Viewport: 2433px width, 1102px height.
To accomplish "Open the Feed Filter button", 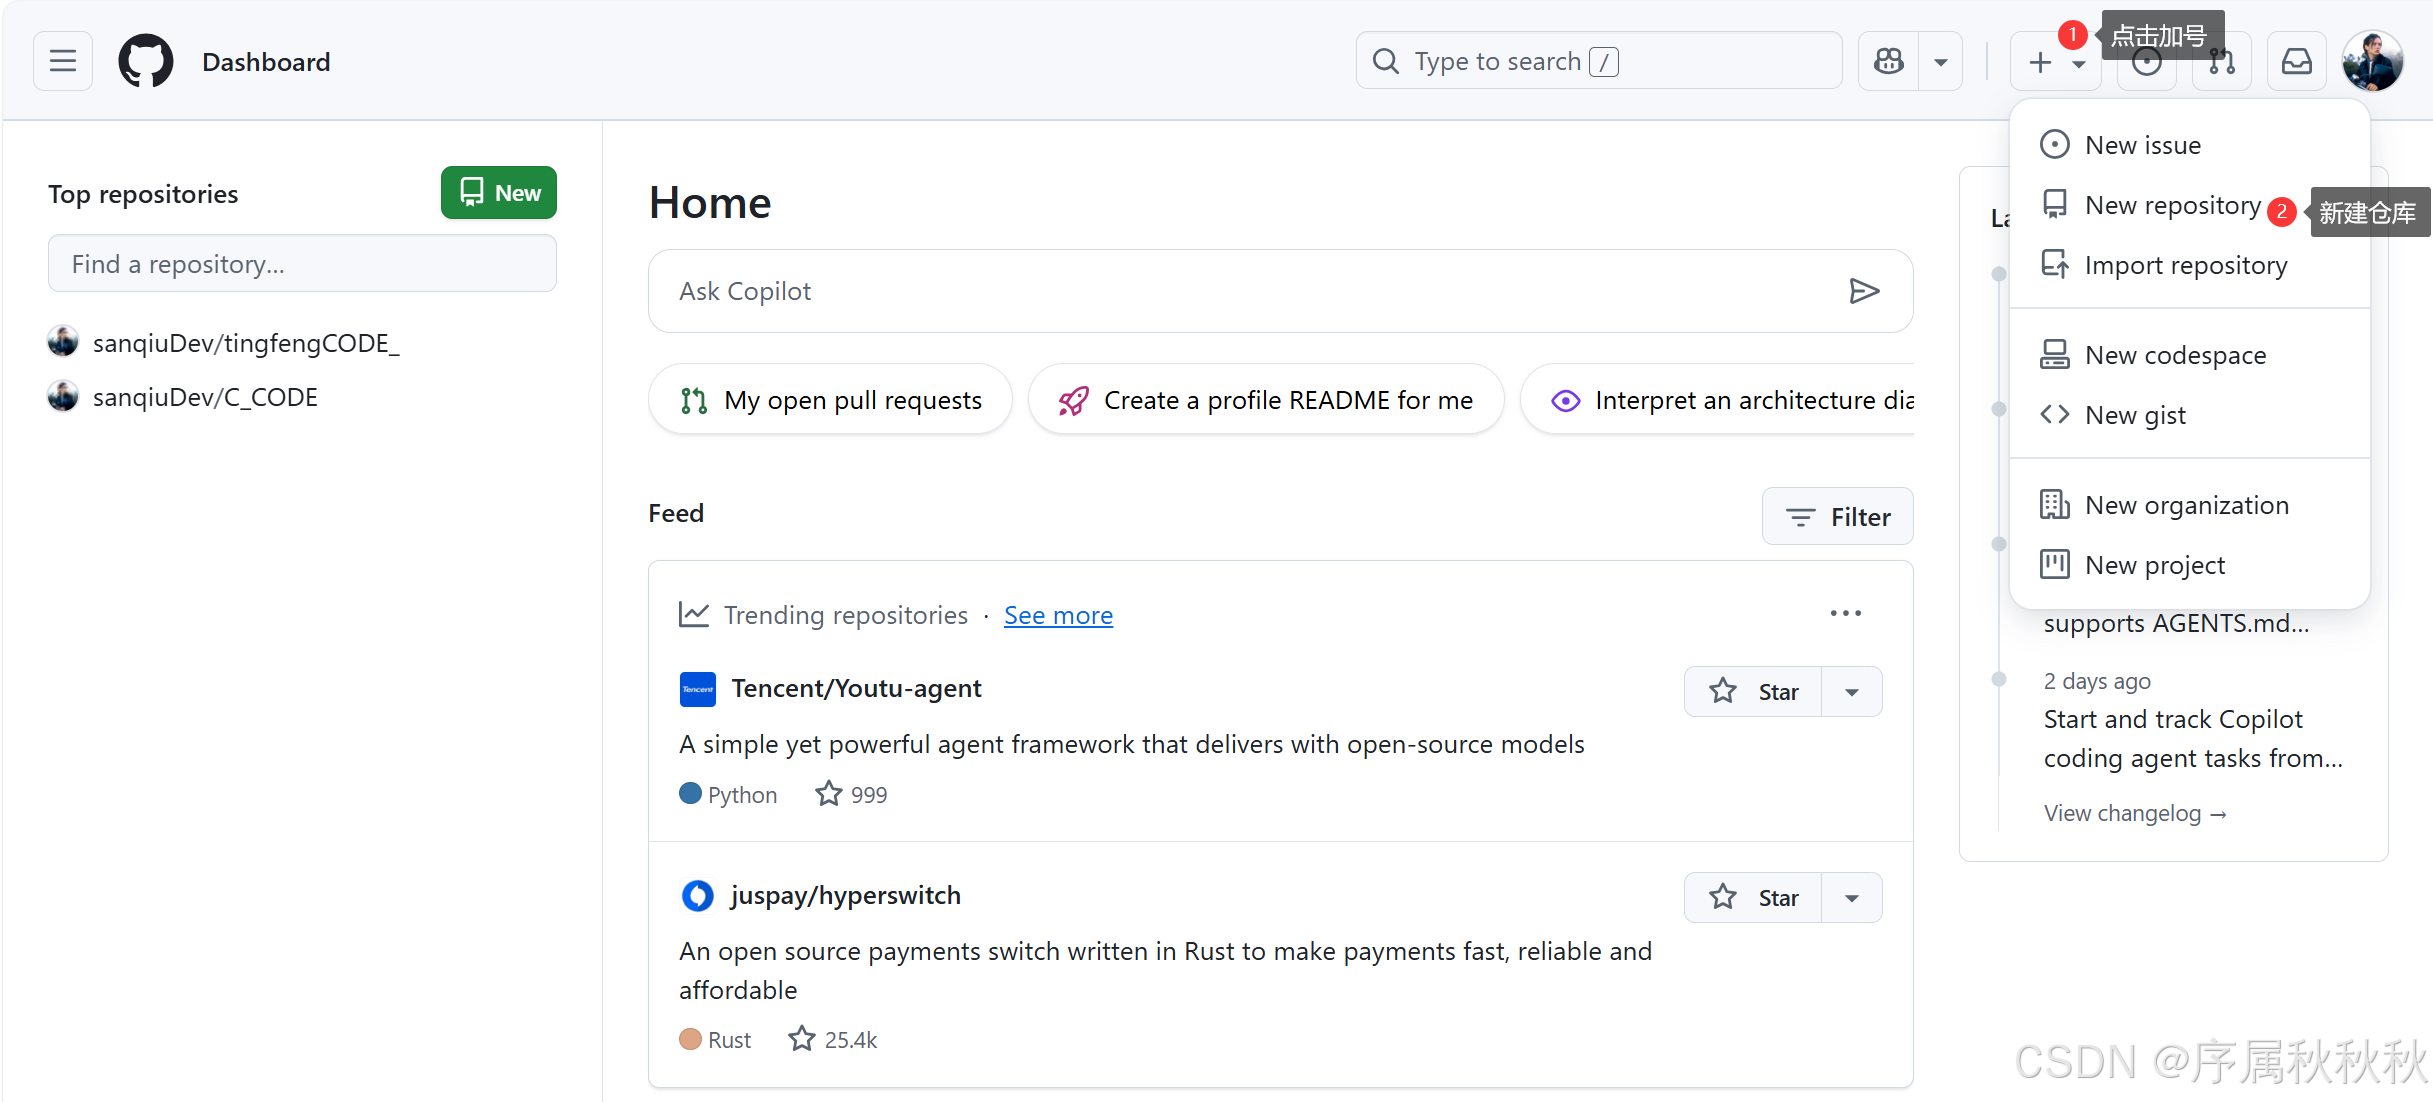I will 1837,517.
